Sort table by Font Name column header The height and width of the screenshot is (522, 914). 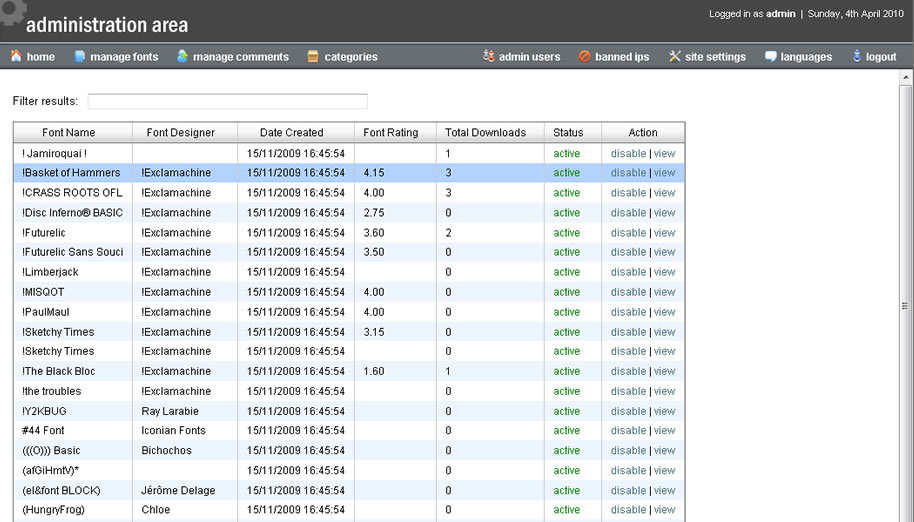tap(69, 132)
